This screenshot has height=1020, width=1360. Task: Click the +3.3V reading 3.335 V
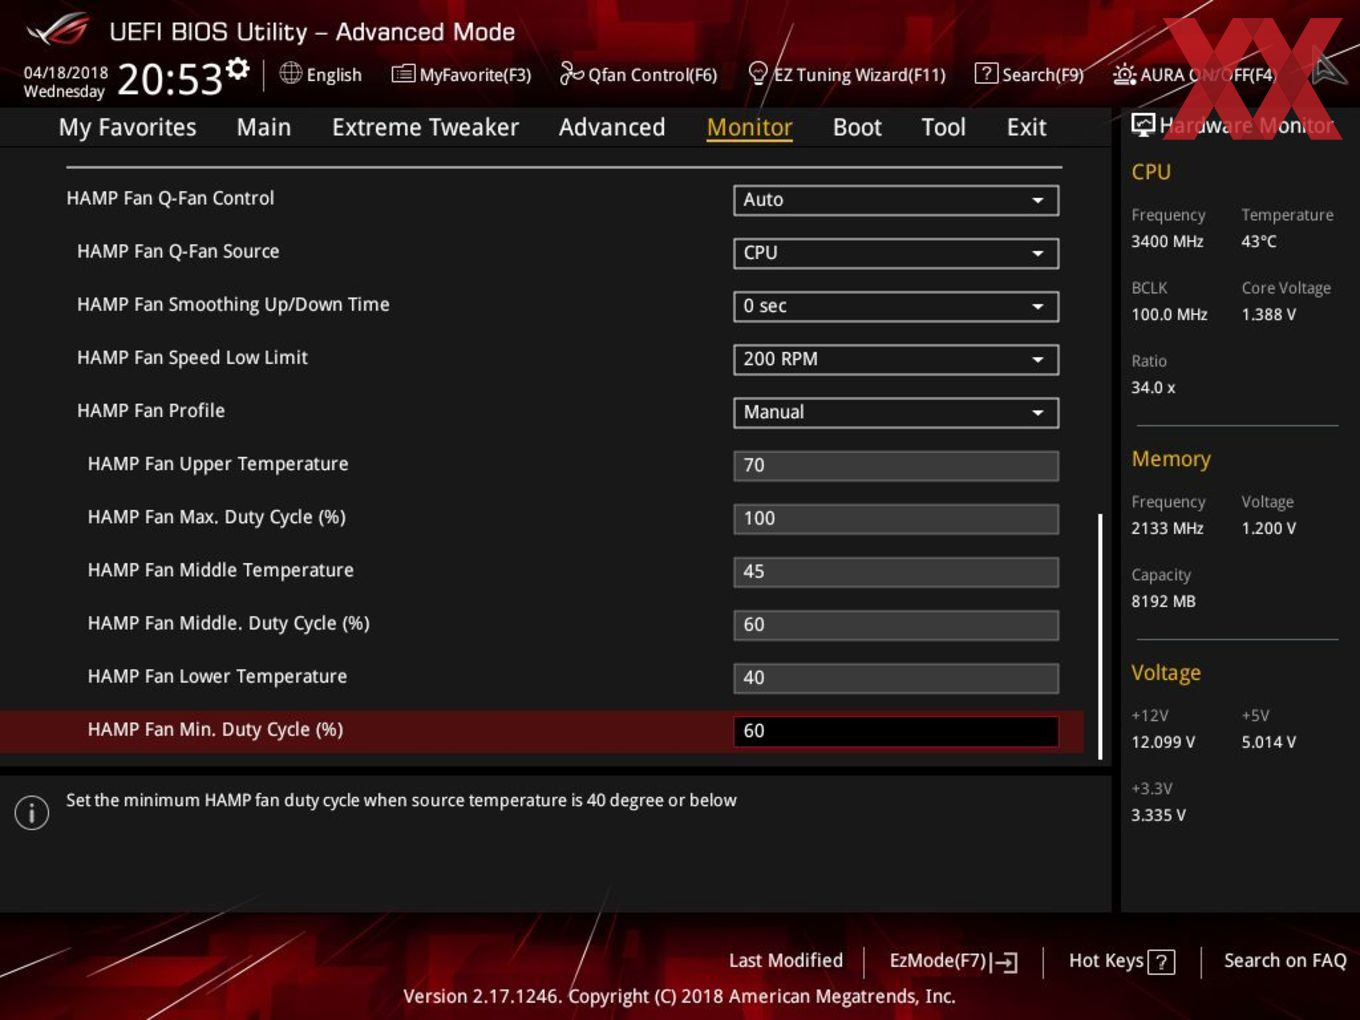point(1158,815)
